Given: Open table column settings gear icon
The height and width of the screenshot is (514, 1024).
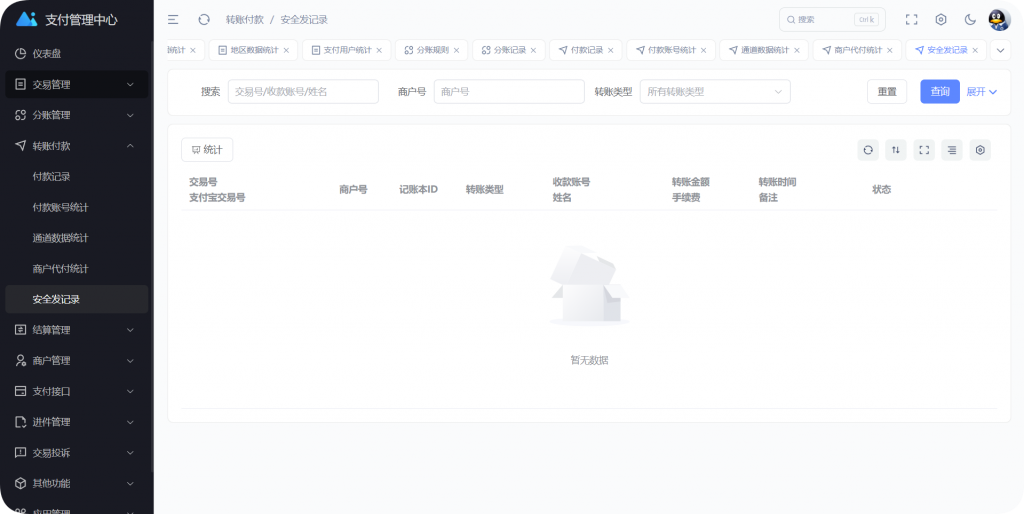Looking at the screenshot, I should coord(980,150).
